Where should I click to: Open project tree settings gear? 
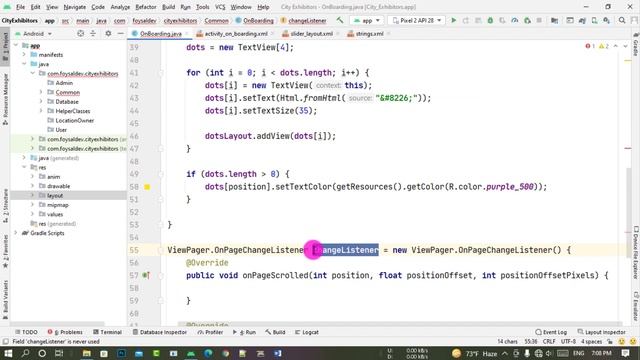coord(108,33)
